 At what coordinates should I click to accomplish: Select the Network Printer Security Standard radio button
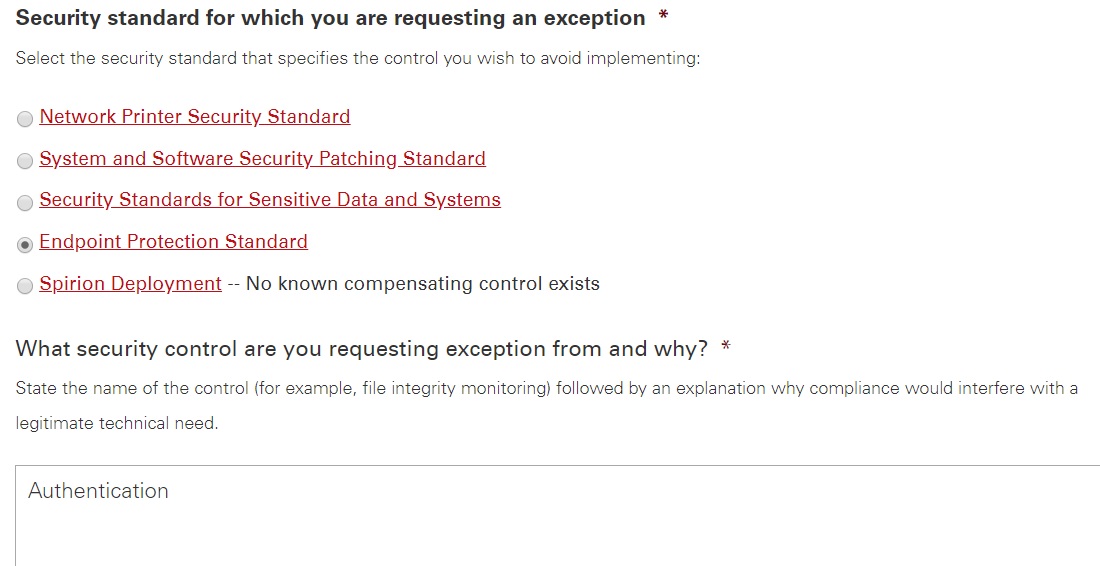pos(25,119)
